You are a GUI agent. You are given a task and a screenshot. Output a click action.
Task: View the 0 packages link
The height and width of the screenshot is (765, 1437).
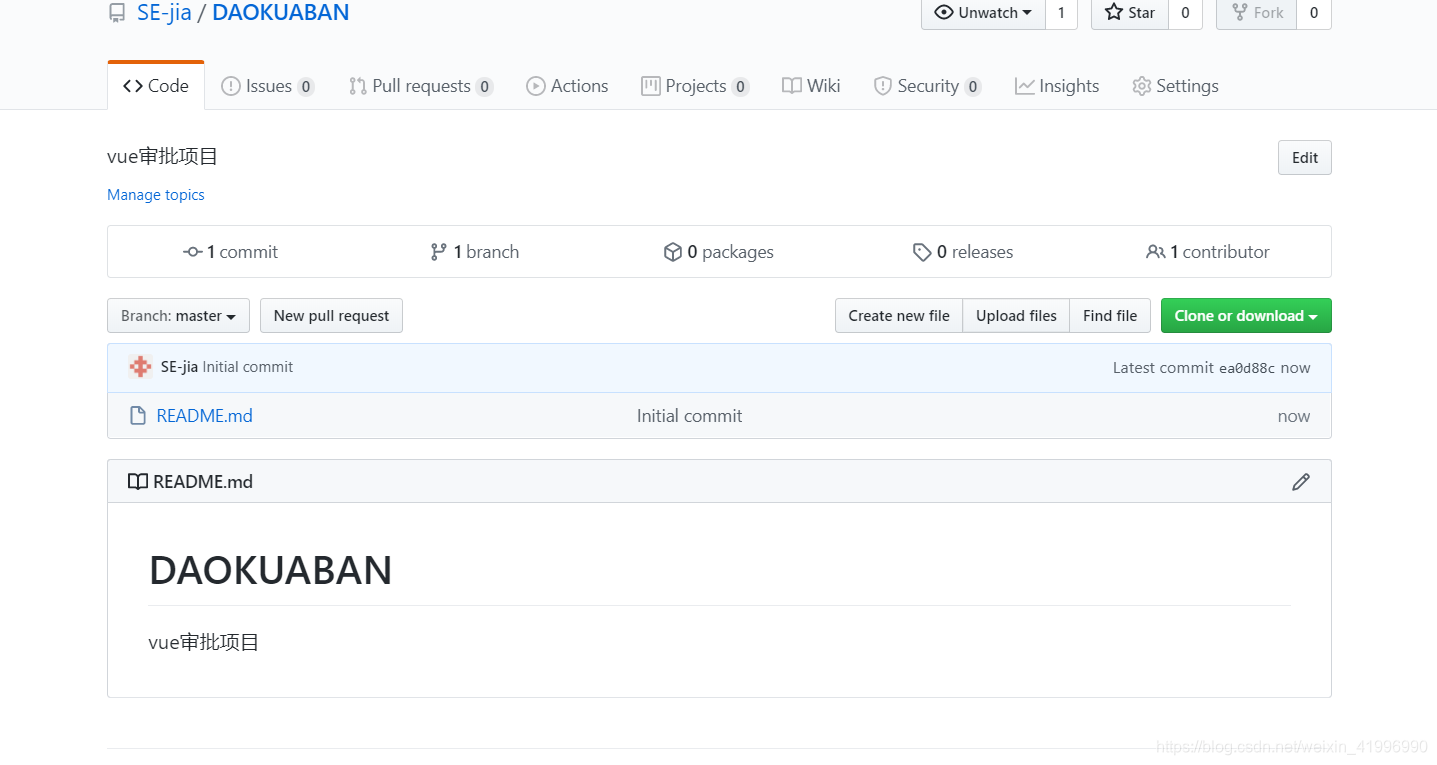[719, 252]
